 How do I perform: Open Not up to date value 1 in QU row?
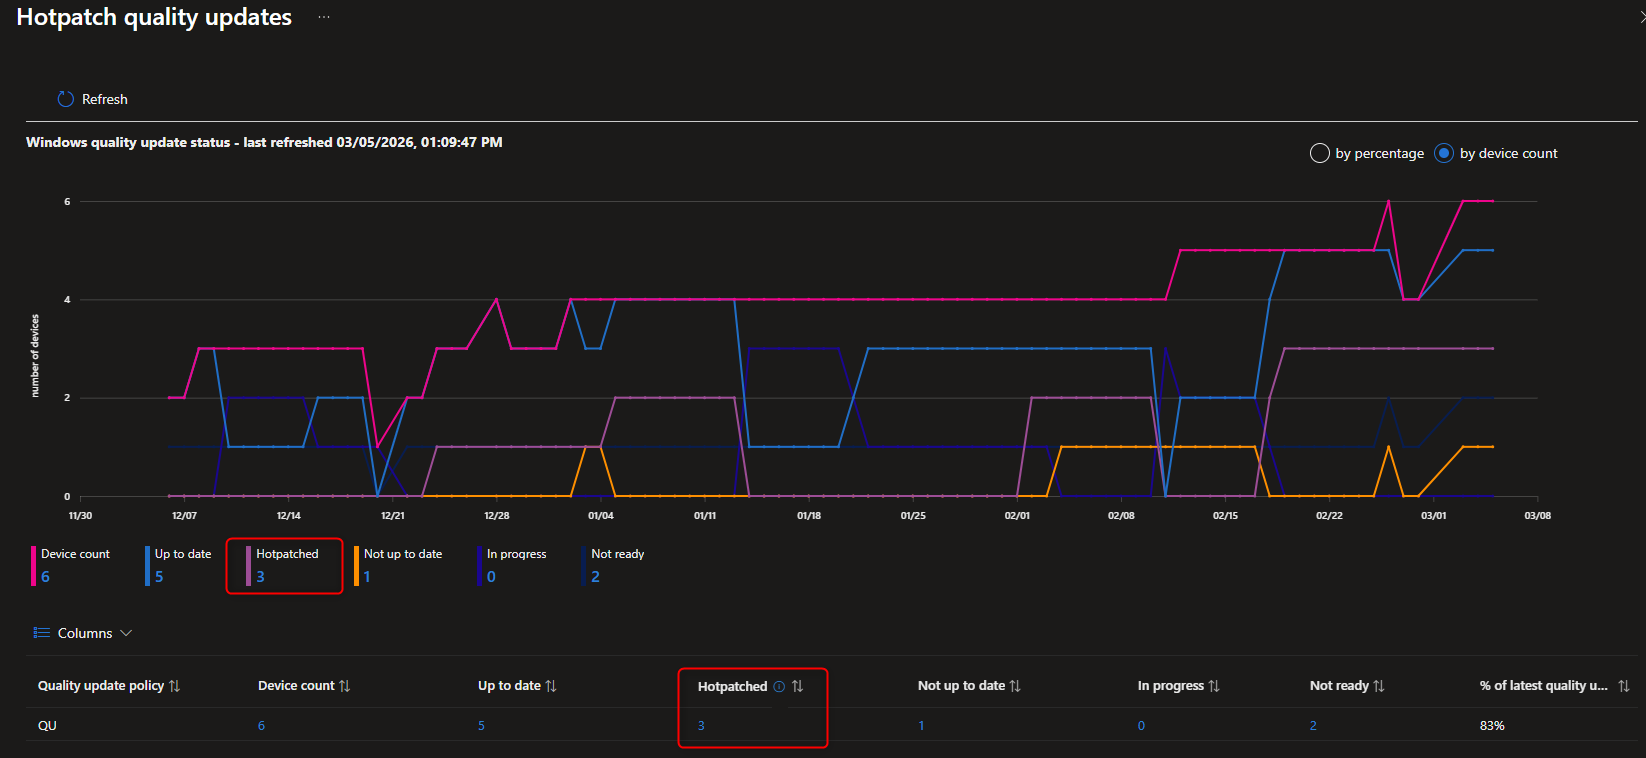point(921,726)
